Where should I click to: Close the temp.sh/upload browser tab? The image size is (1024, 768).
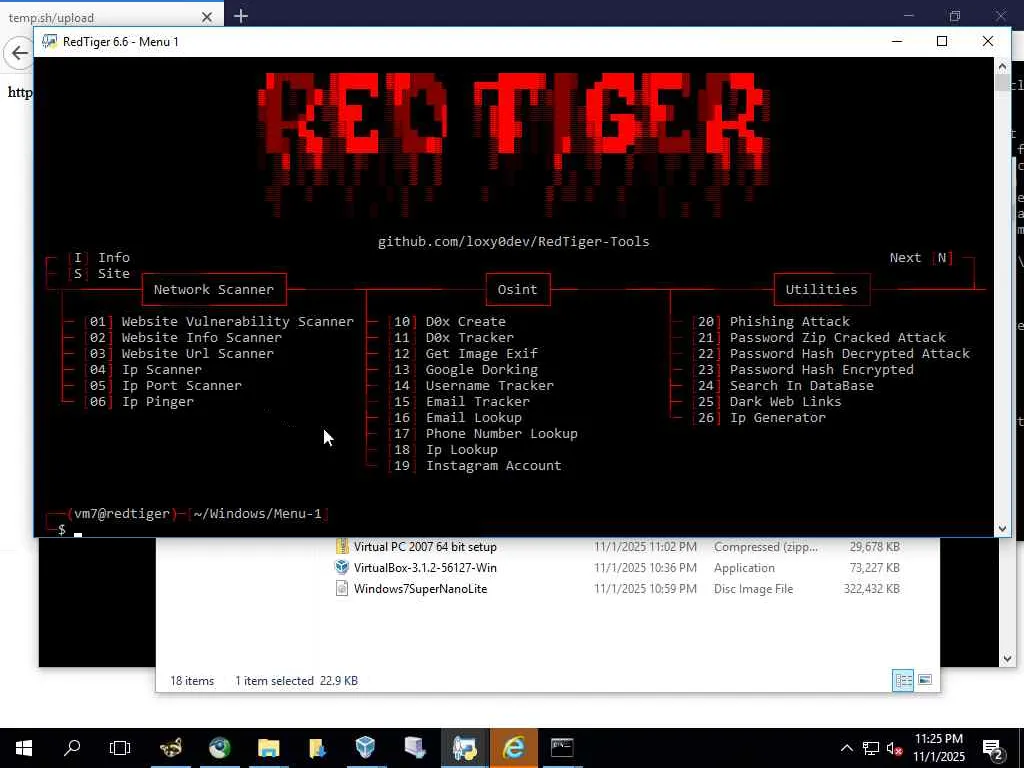click(206, 17)
